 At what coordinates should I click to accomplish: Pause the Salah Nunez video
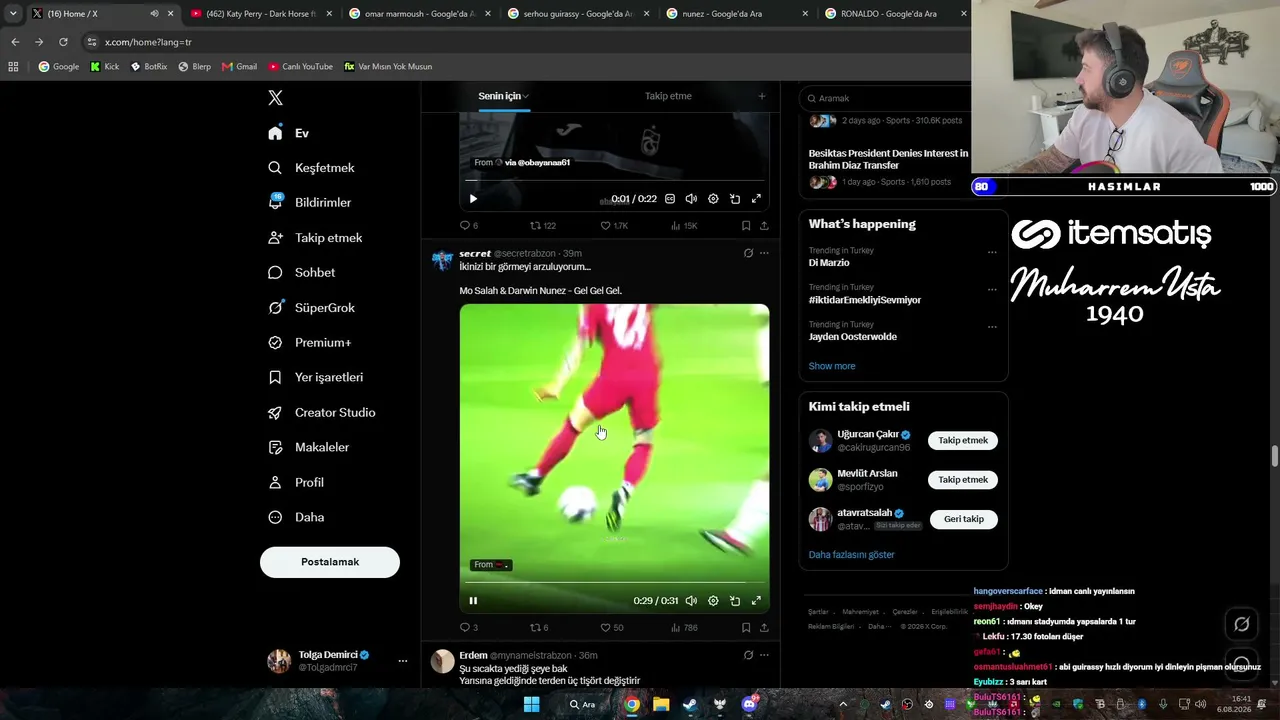[473, 601]
